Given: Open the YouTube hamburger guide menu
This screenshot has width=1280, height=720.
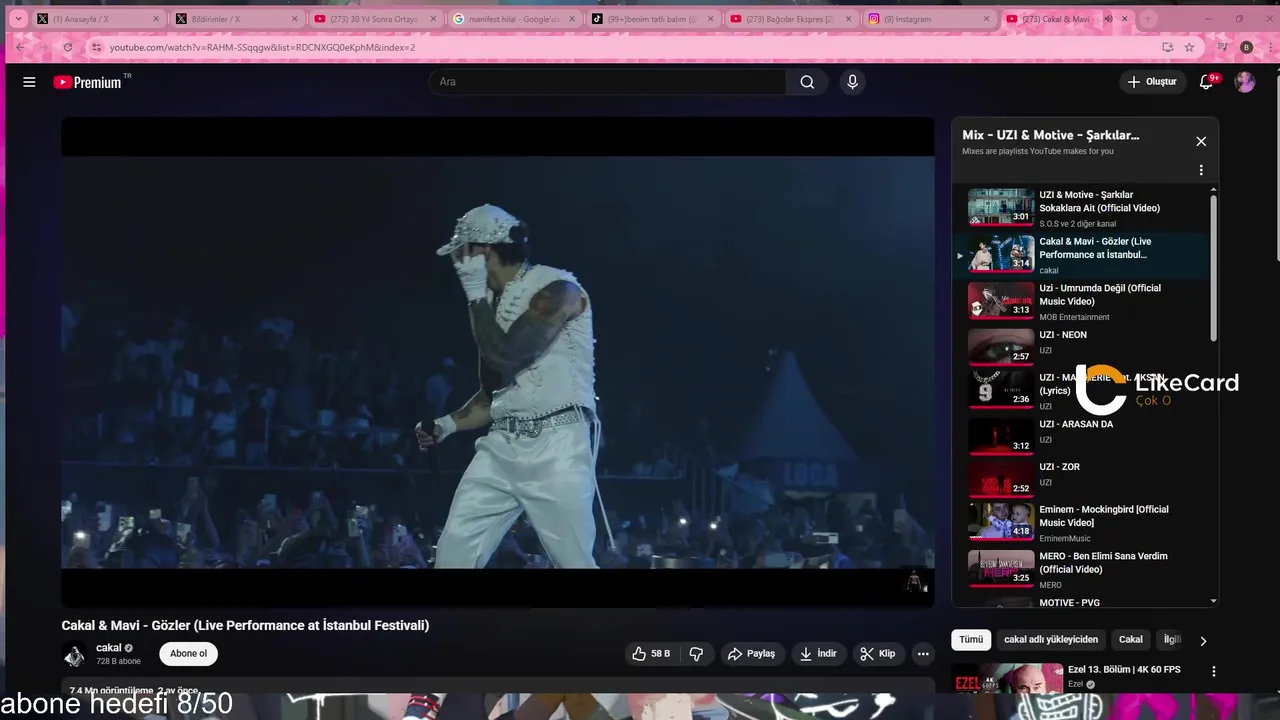Looking at the screenshot, I should [x=29, y=82].
